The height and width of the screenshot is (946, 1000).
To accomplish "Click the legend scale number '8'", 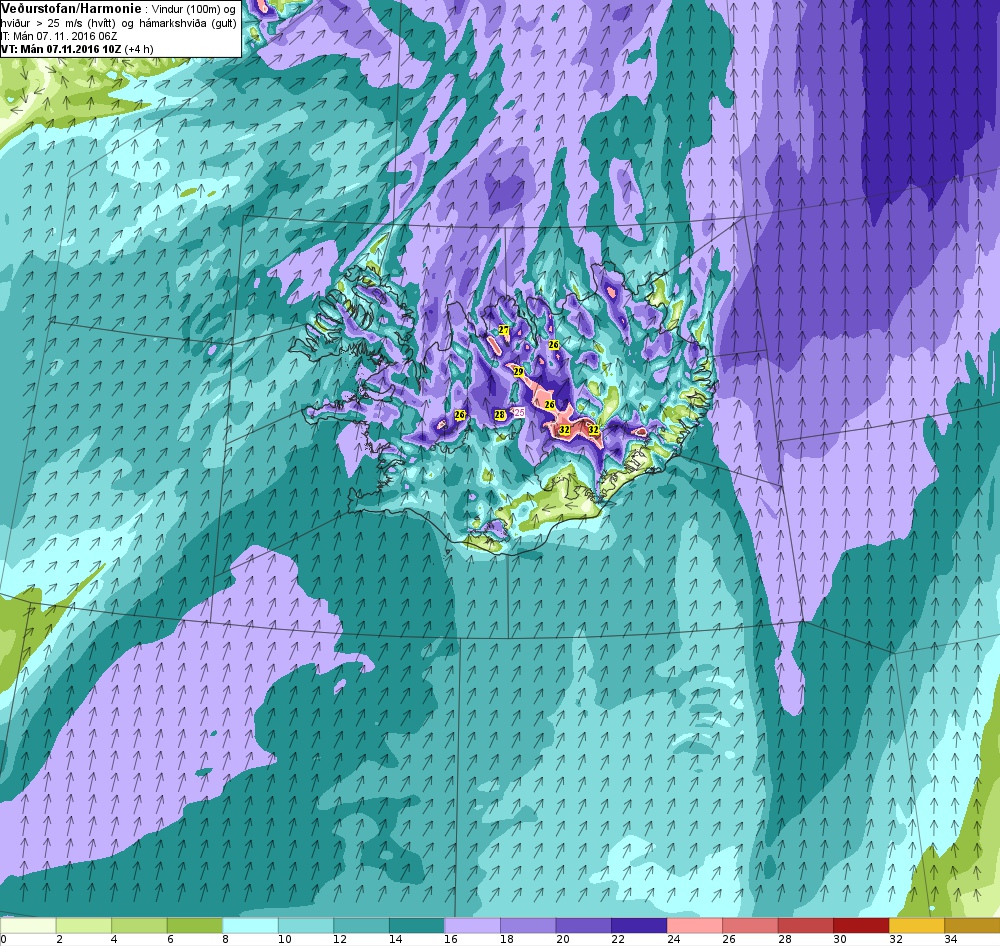I will (226, 939).
